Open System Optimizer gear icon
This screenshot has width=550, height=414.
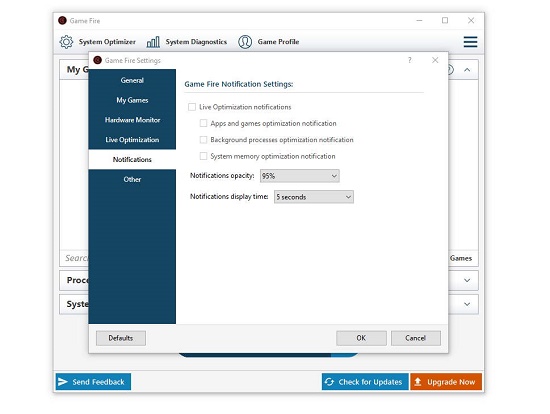pos(66,42)
